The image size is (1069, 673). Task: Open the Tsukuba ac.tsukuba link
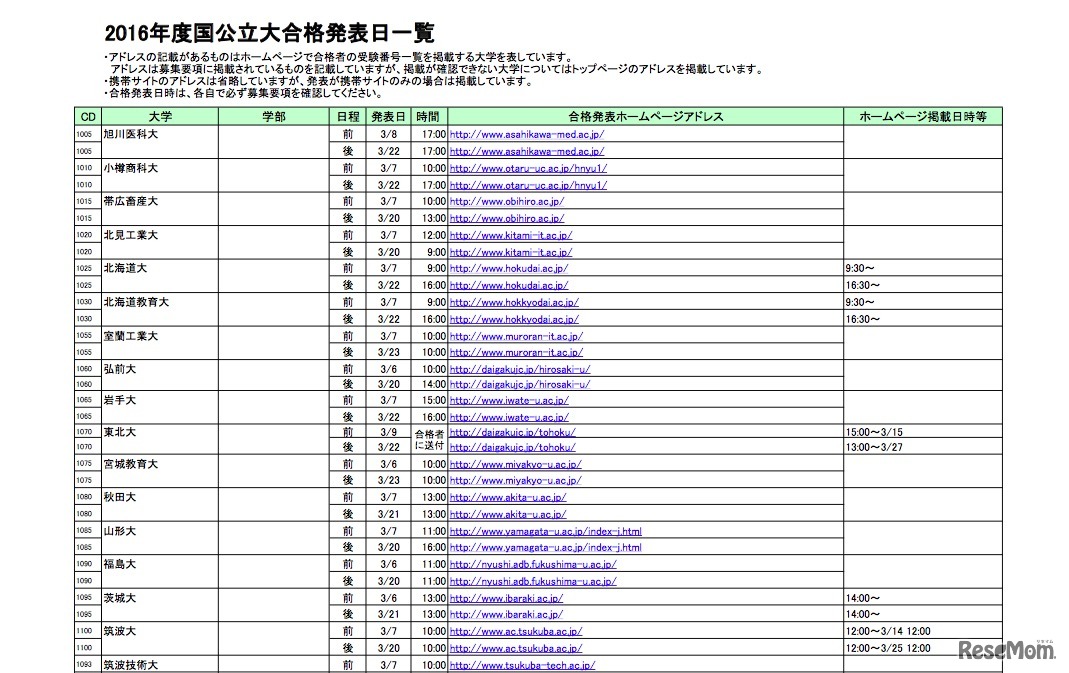[515, 630]
